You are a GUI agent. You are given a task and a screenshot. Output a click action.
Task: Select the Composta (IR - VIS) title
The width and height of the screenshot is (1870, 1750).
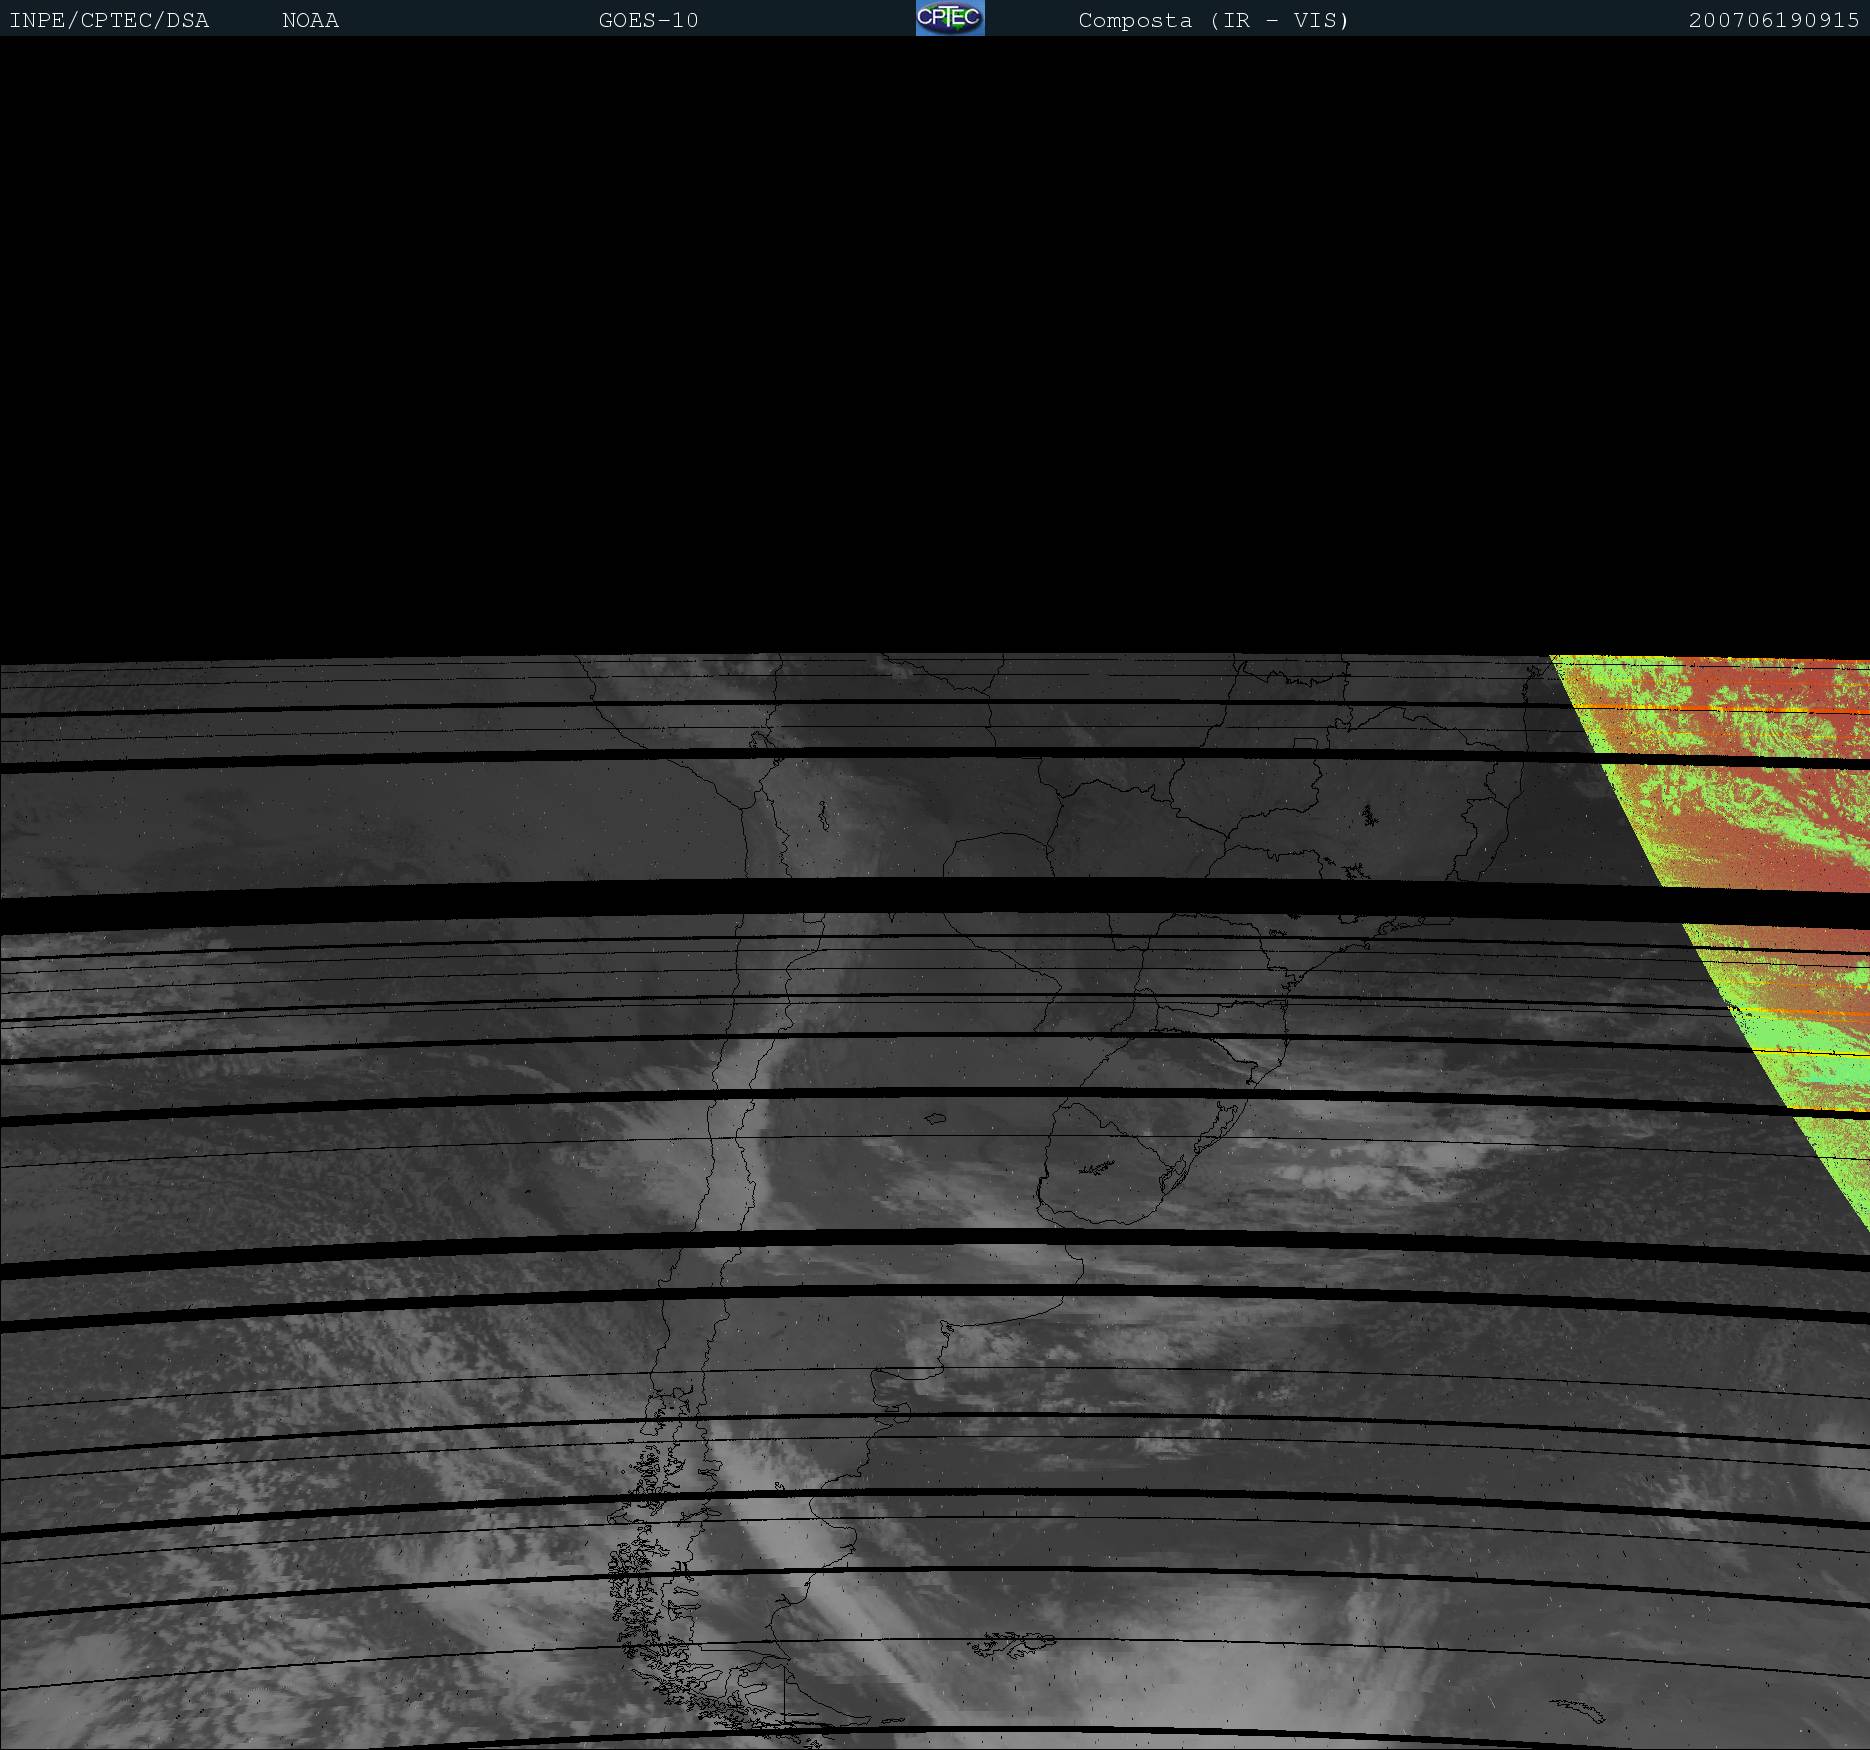click(1213, 21)
